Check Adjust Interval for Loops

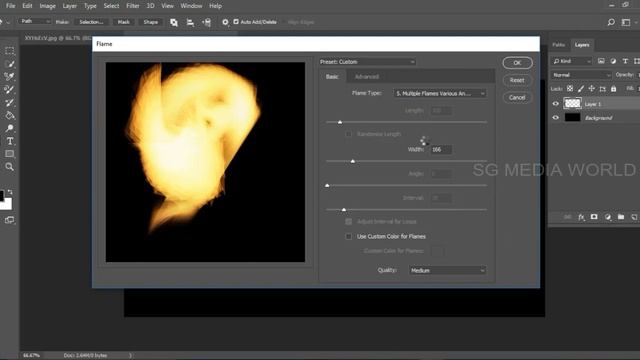coord(349,222)
